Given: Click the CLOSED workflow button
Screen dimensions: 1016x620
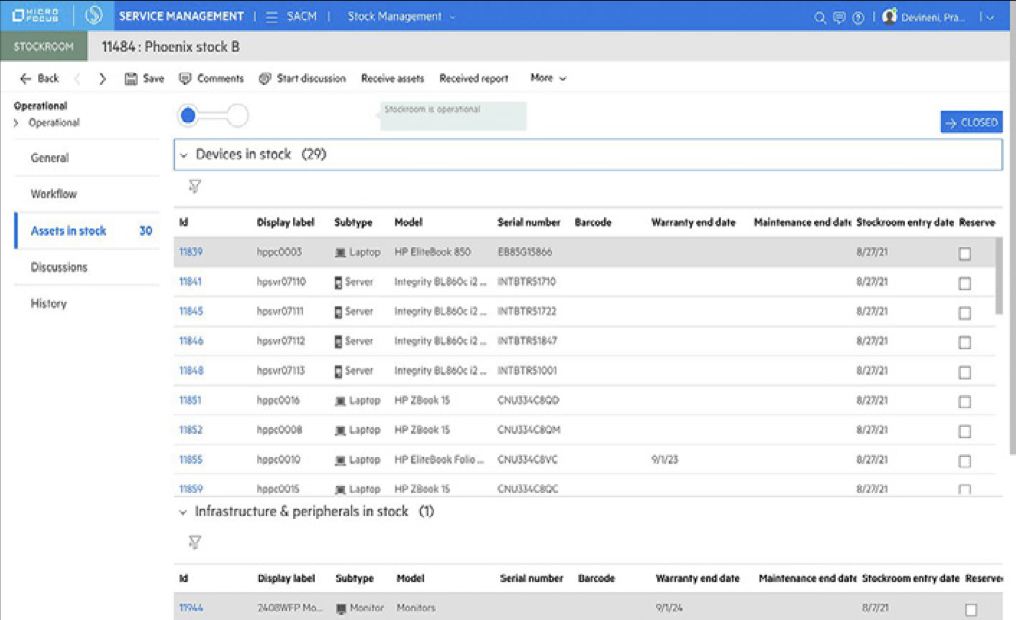Looking at the screenshot, I should [969, 121].
